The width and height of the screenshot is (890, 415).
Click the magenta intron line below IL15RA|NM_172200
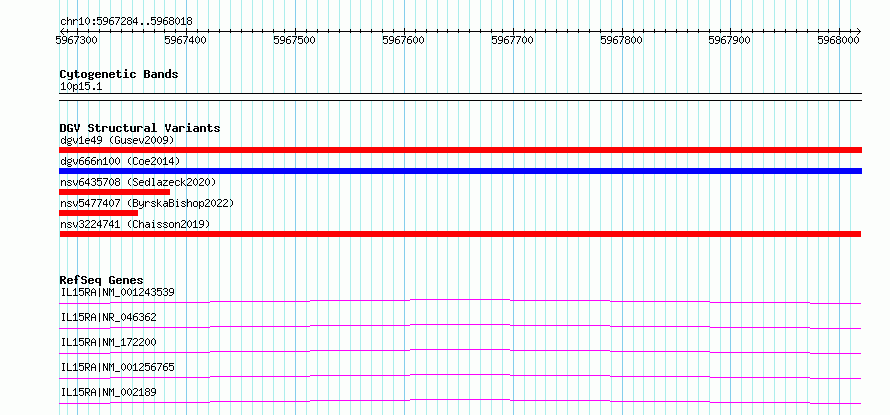[x=460, y=351]
